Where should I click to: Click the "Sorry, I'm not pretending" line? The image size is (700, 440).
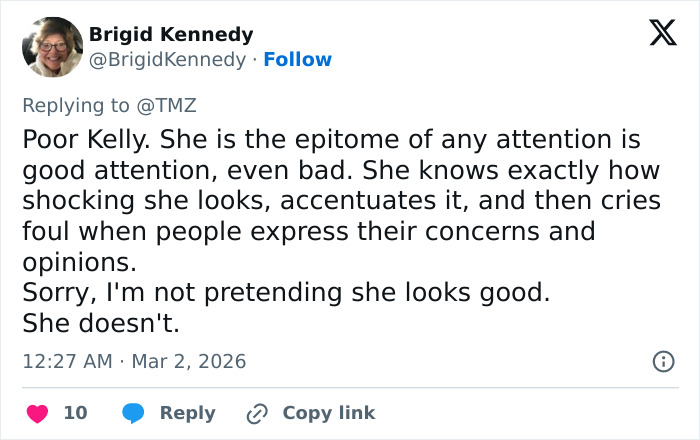286,294
